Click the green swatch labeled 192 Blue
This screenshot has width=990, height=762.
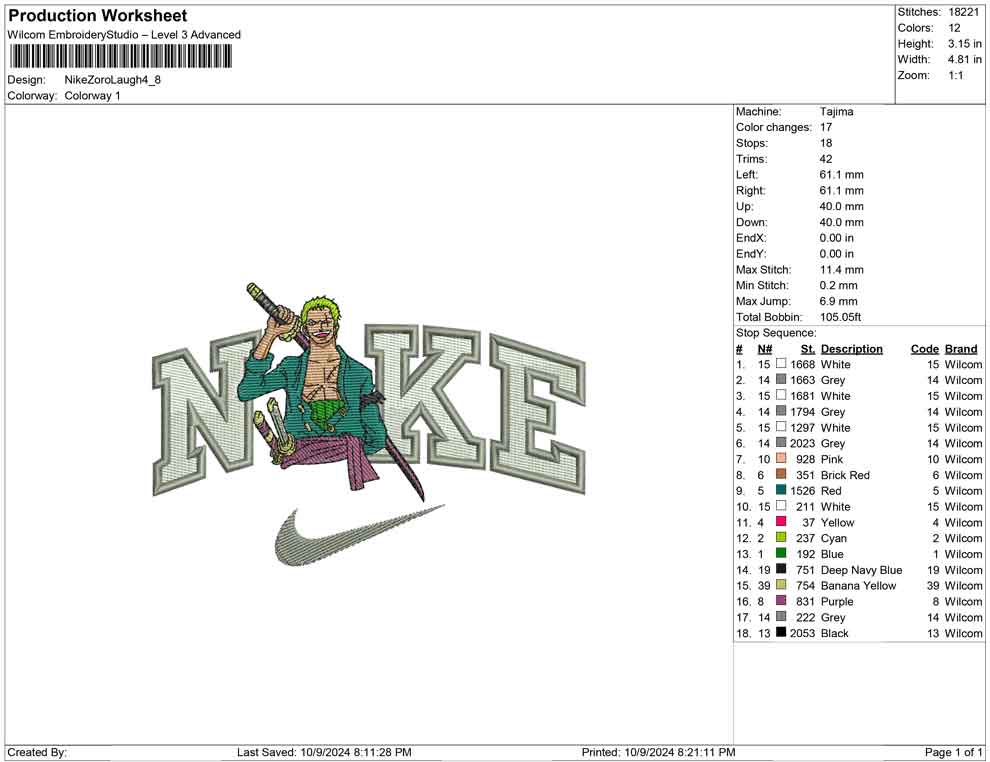click(781, 553)
